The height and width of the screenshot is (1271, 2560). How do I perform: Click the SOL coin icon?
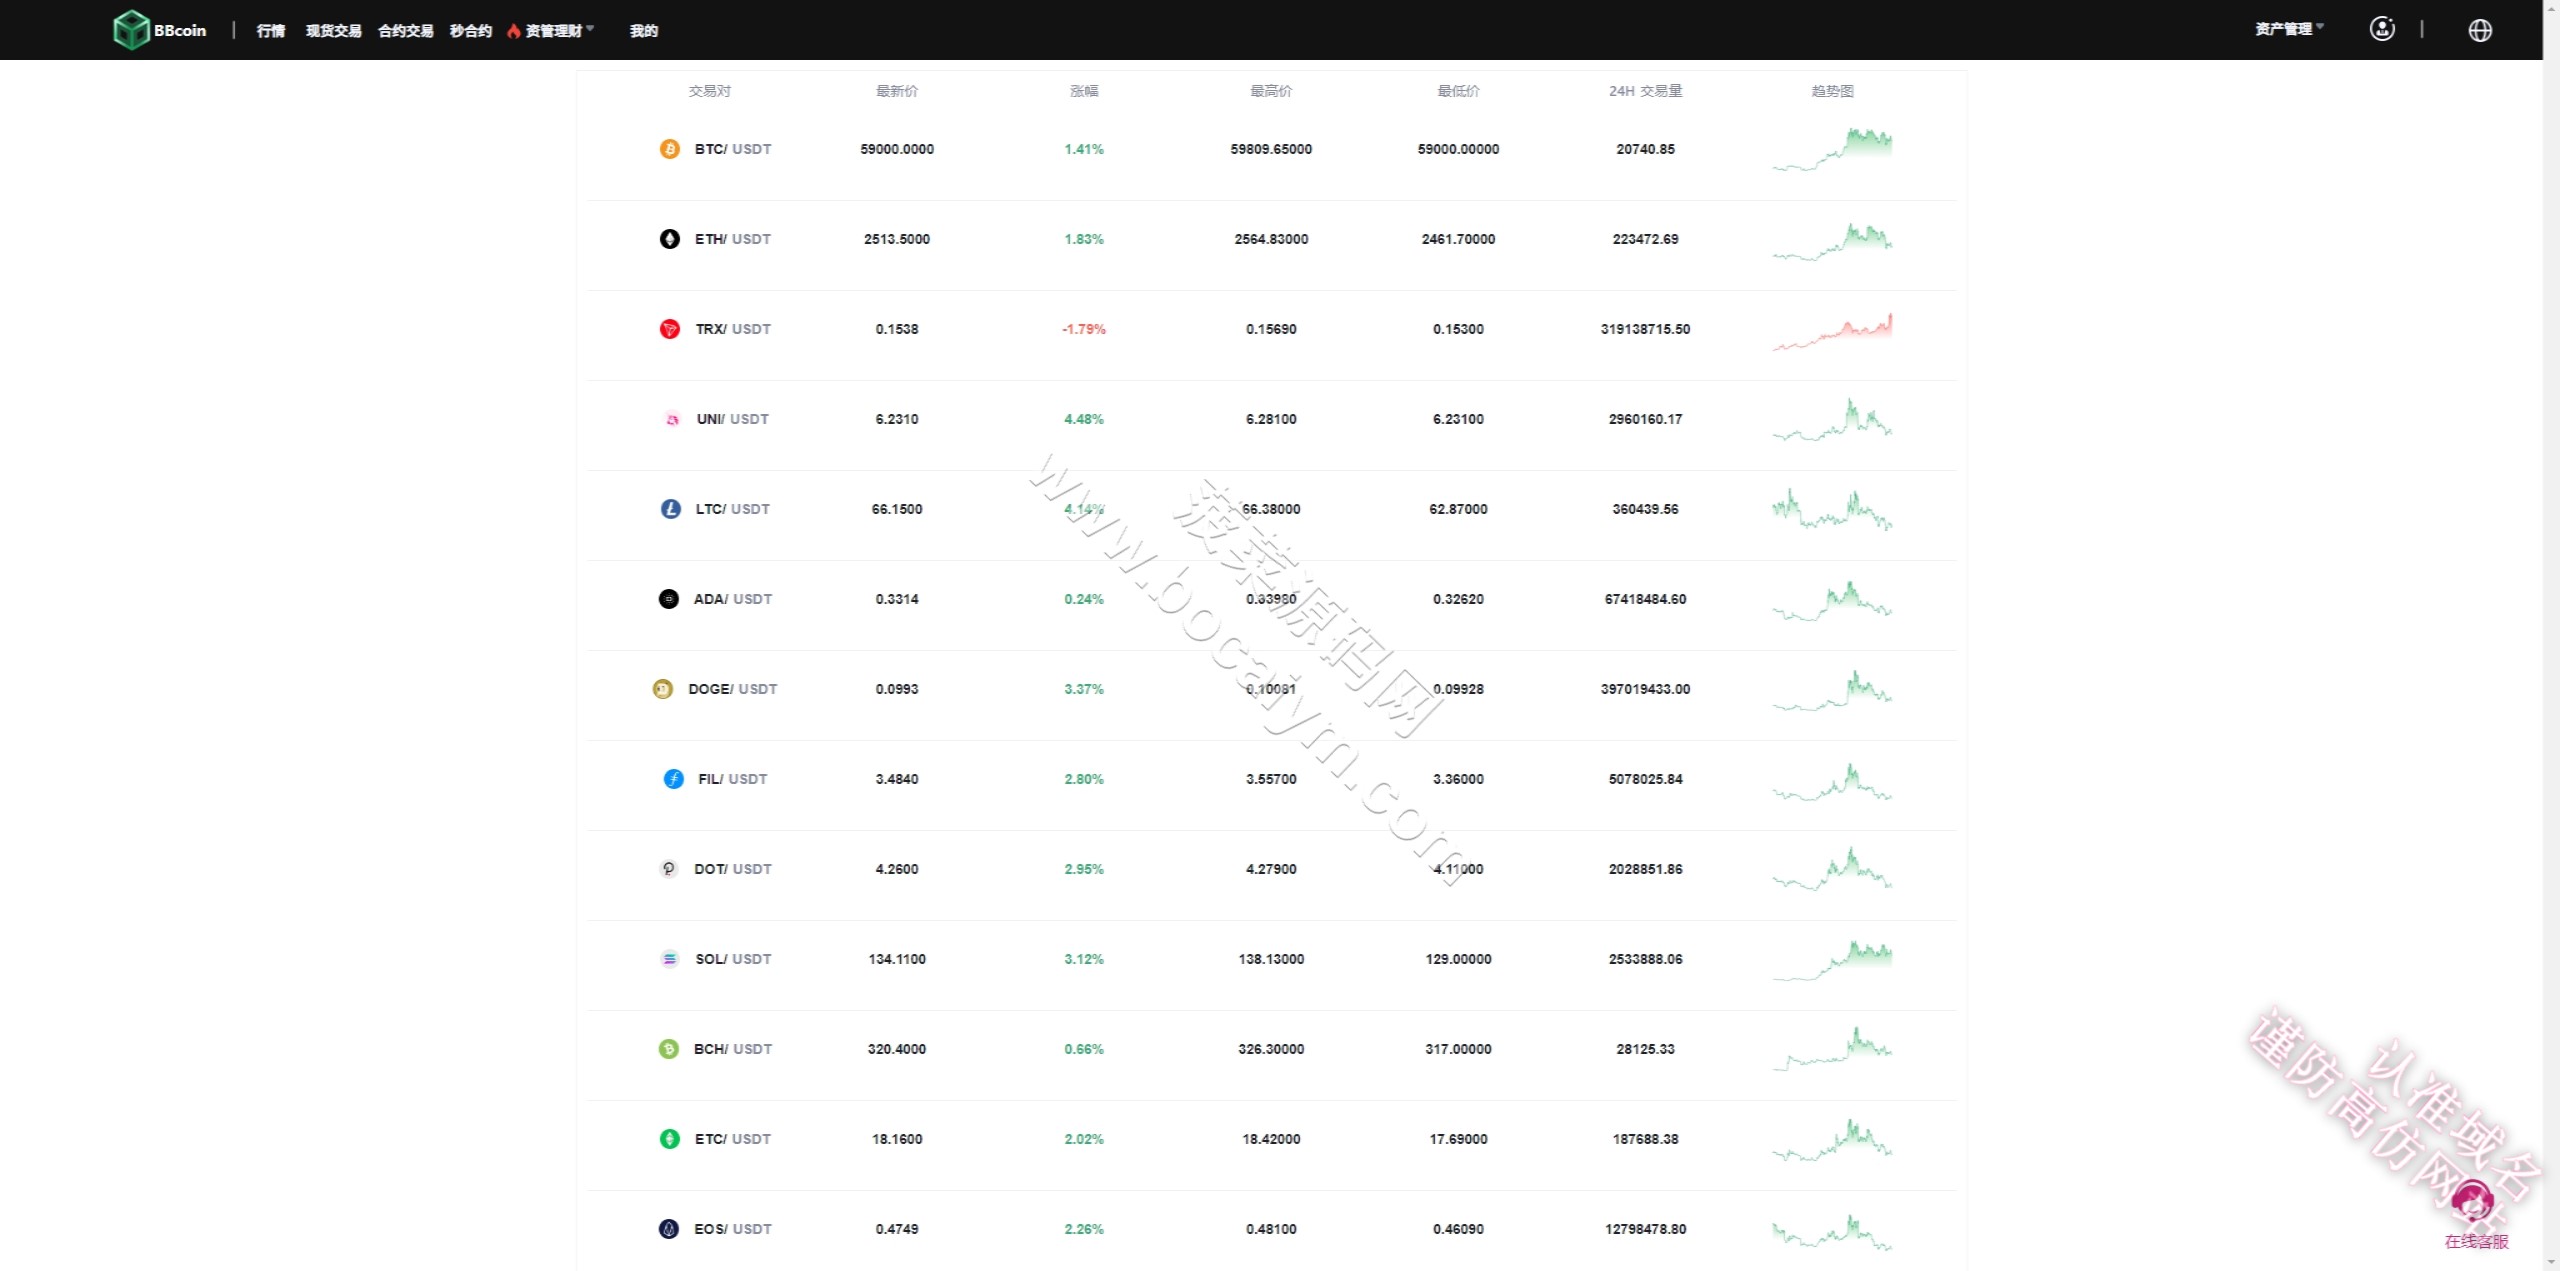pos(669,959)
